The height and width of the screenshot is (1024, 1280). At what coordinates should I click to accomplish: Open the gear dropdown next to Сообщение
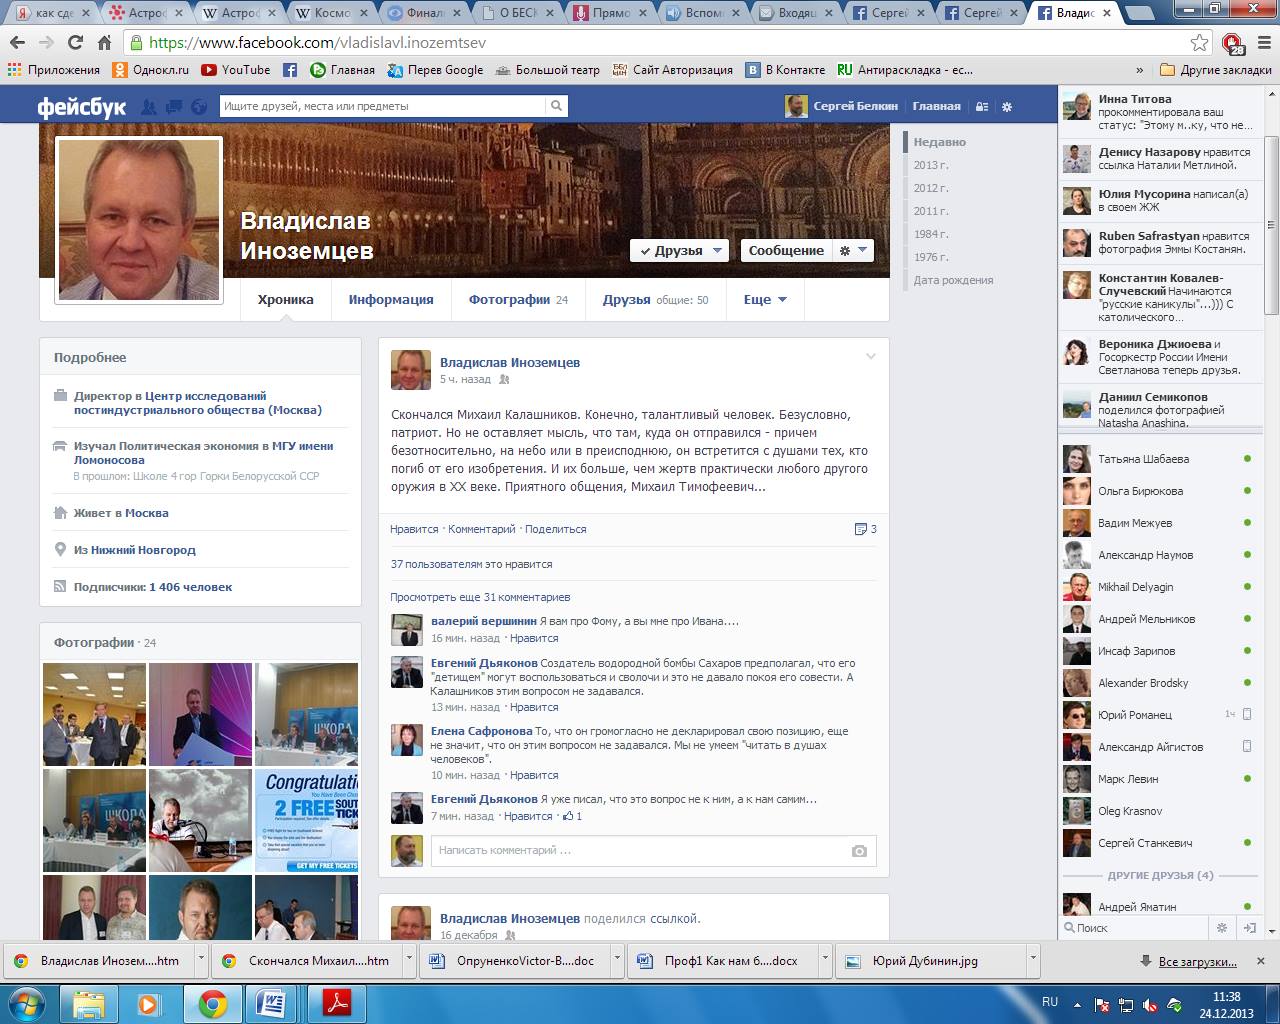(853, 251)
